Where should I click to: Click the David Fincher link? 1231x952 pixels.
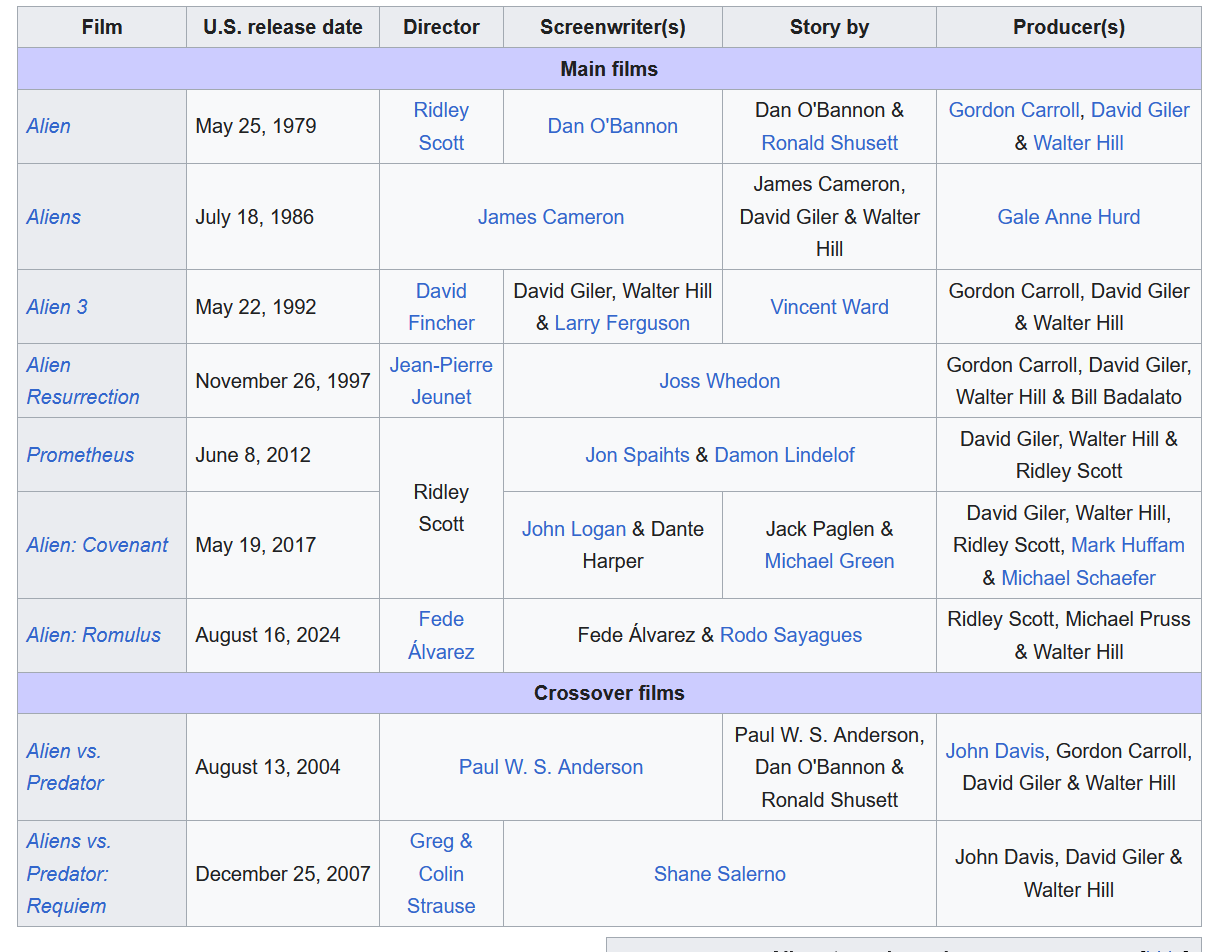[441, 307]
